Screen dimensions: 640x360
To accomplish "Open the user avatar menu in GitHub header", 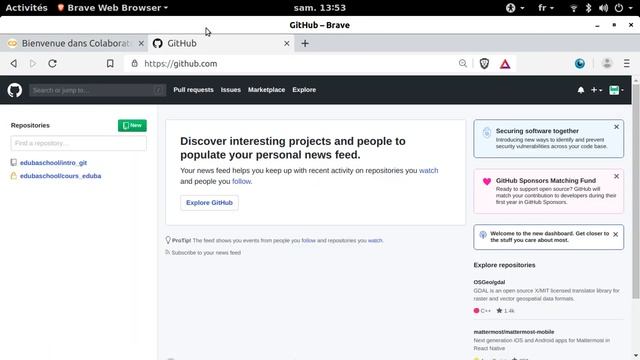I will tap(616, 90).
